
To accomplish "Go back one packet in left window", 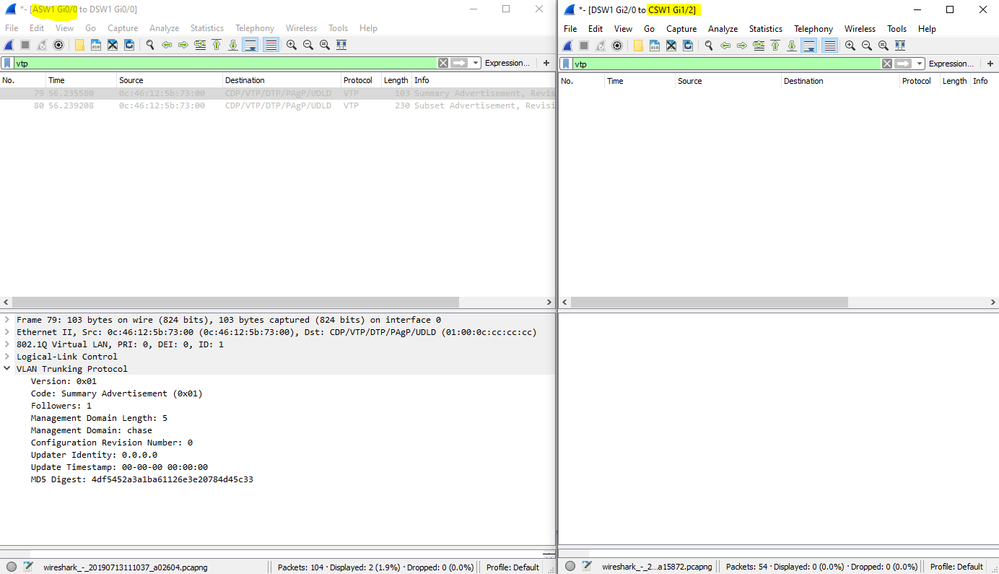I will (x=166, y=45).
